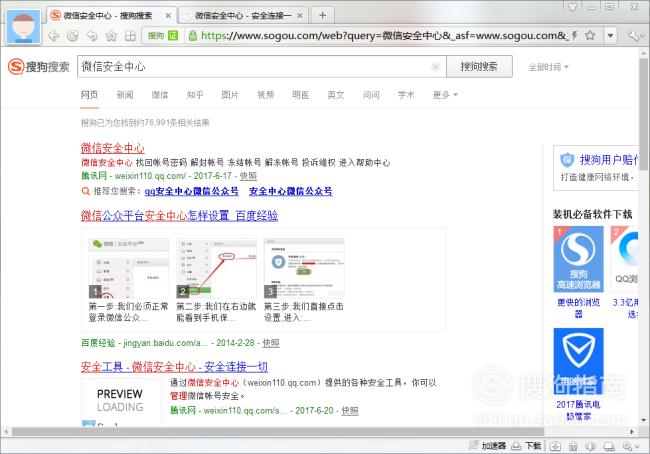Select the 知乎 search category
650x454 pixels.
[x=195, y=95]
